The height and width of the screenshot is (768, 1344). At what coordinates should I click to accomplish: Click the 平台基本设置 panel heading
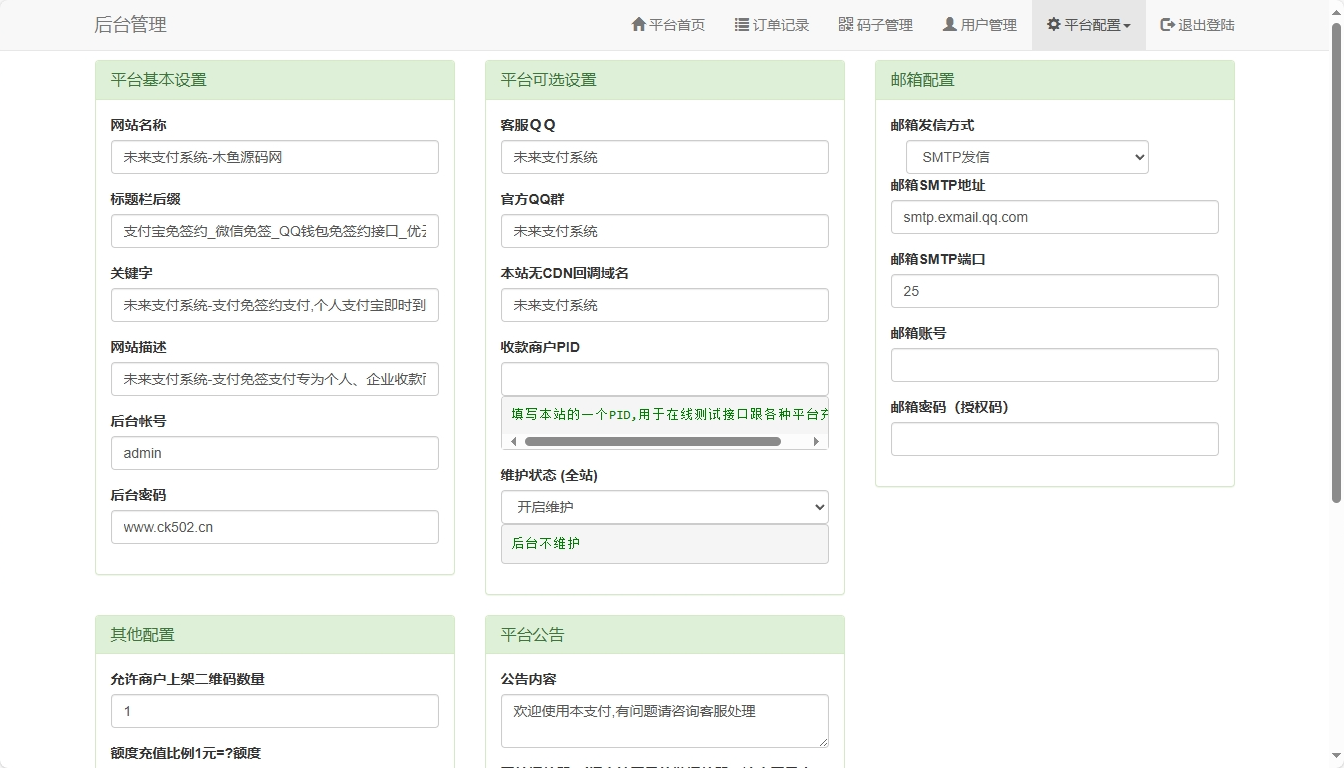[275, 80]
